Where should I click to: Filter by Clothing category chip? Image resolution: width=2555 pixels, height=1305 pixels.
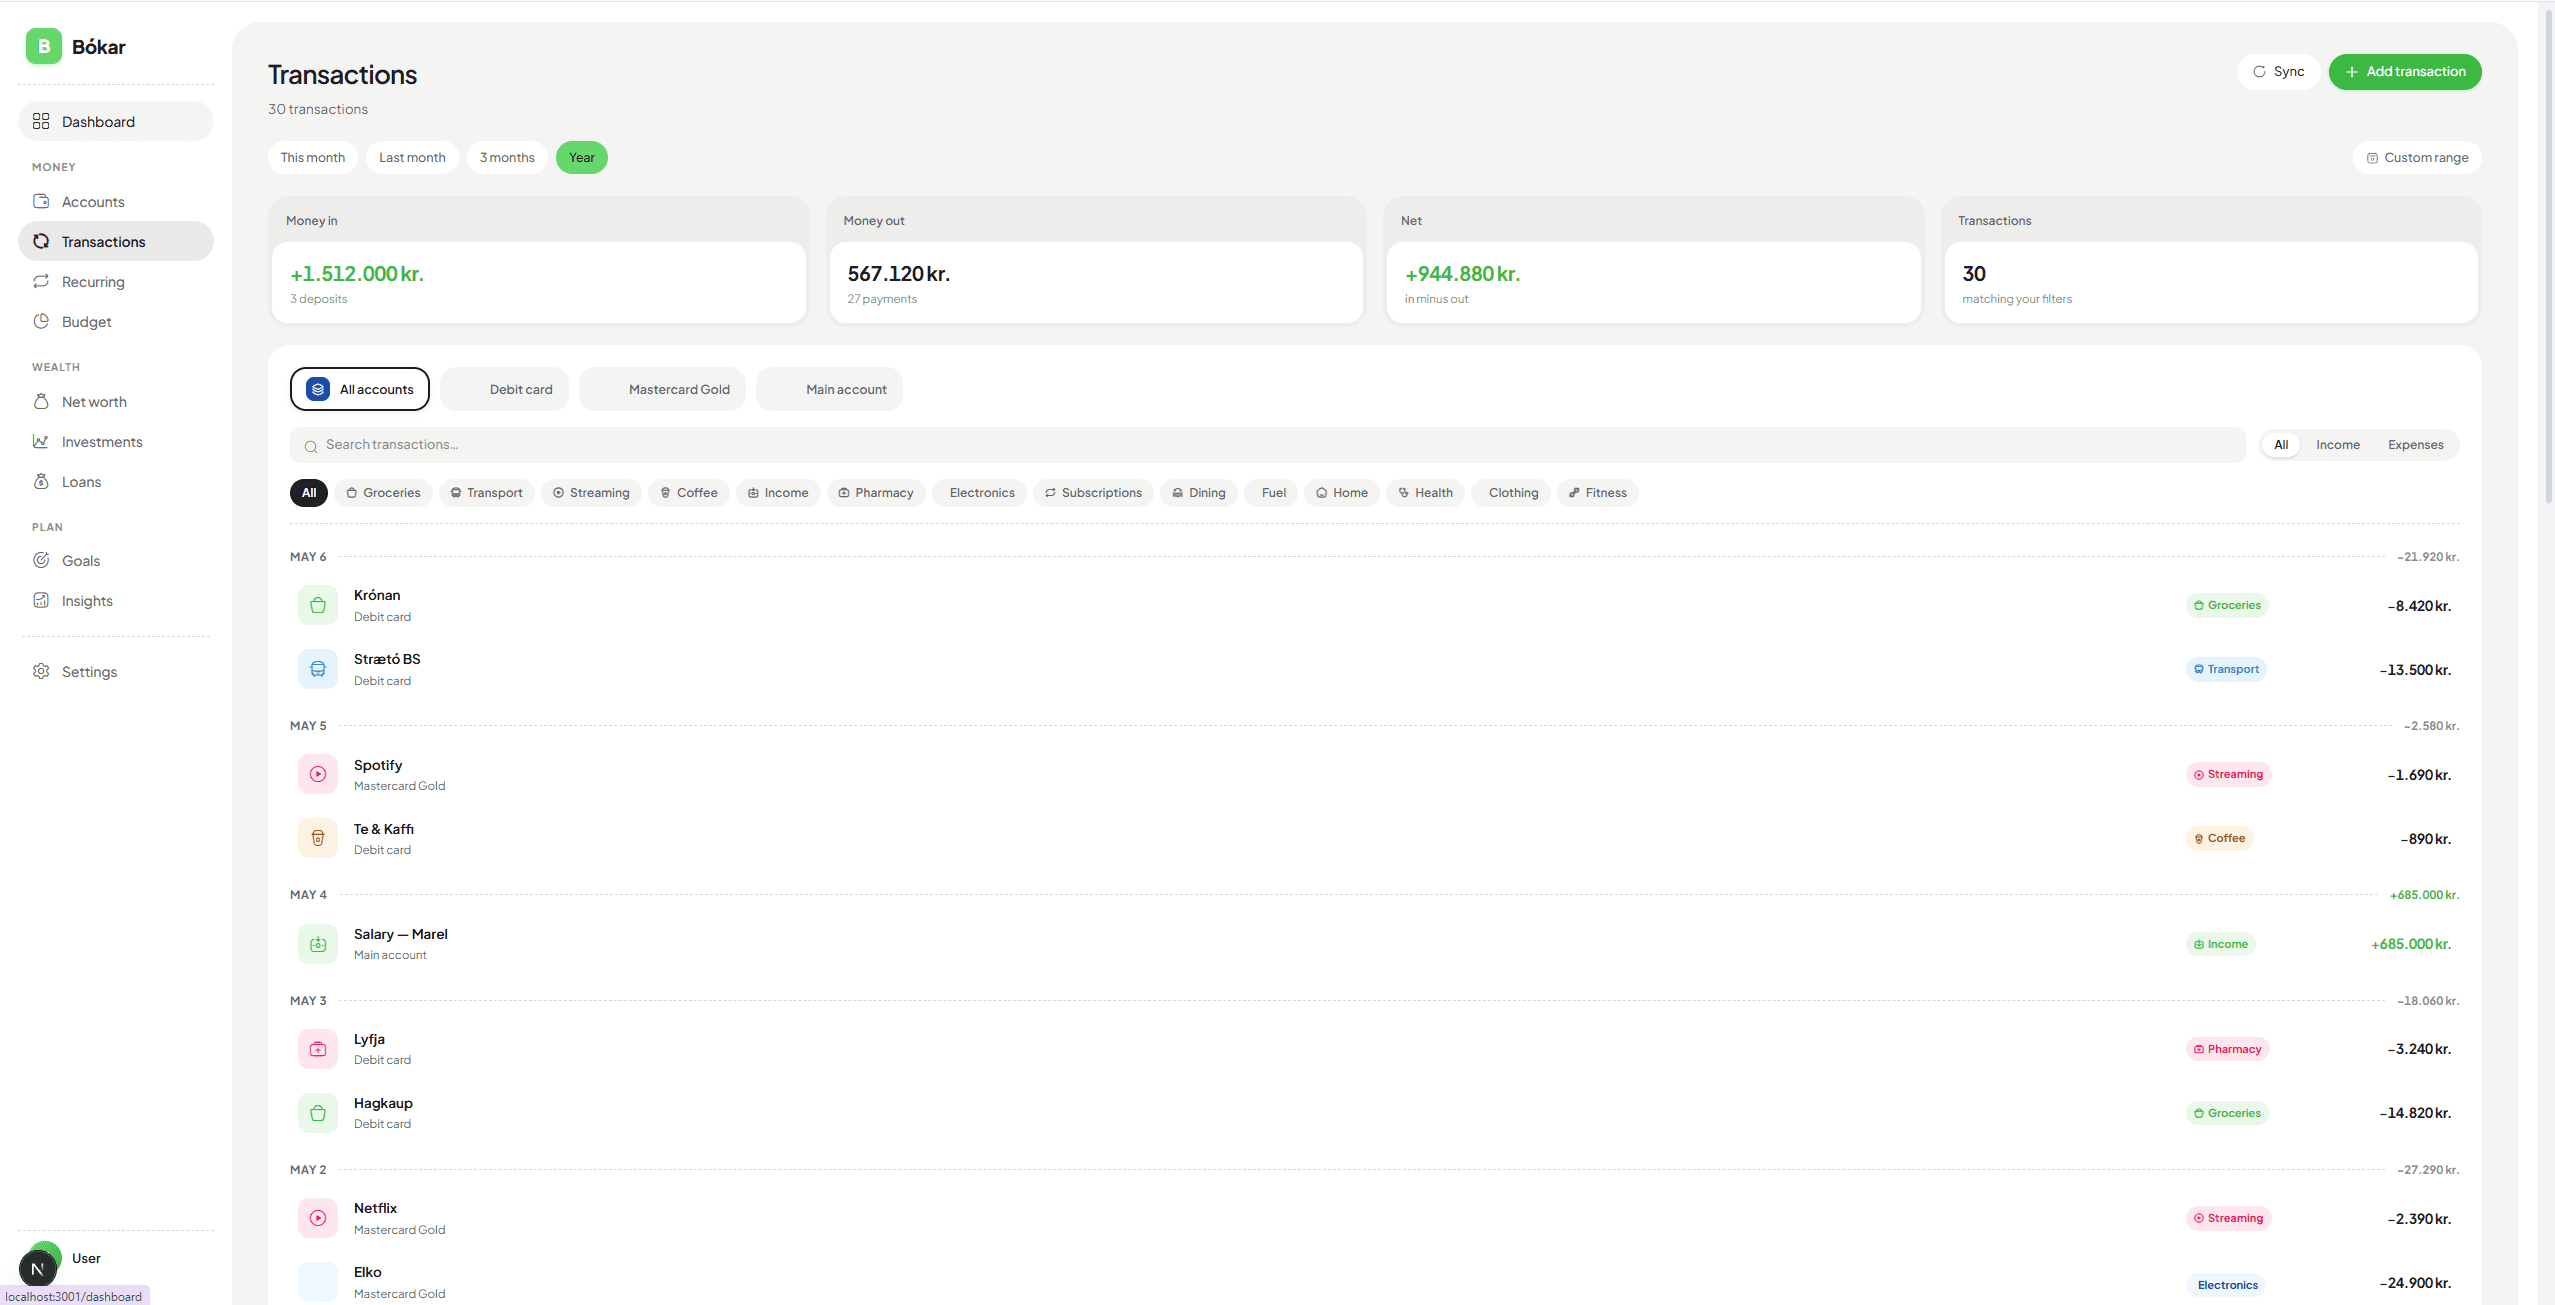(1510, 492)
